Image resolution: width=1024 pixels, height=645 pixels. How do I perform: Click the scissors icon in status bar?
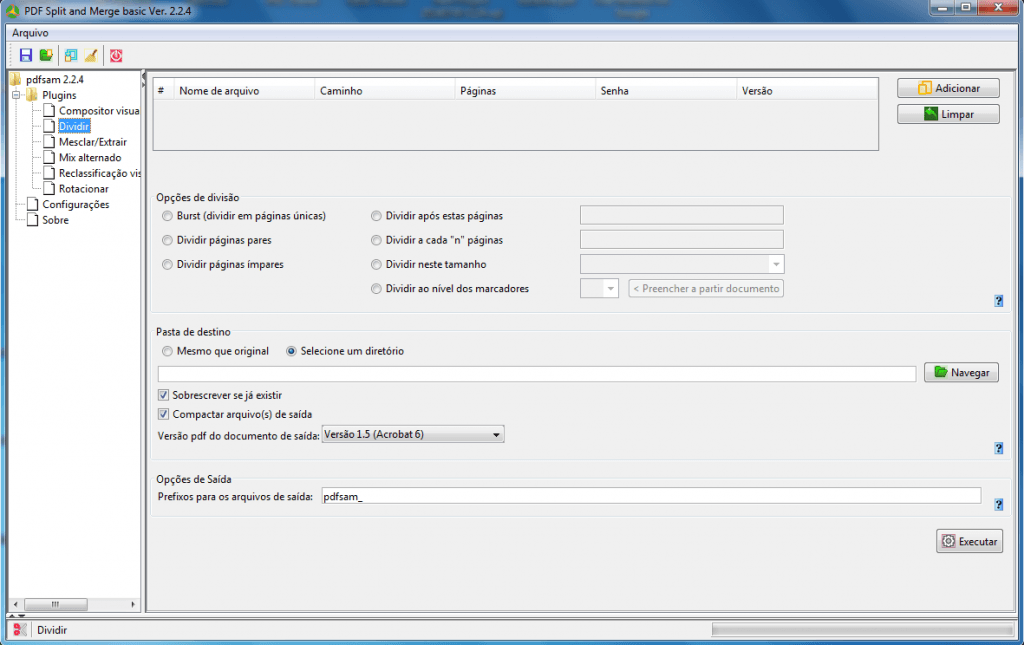20,630
